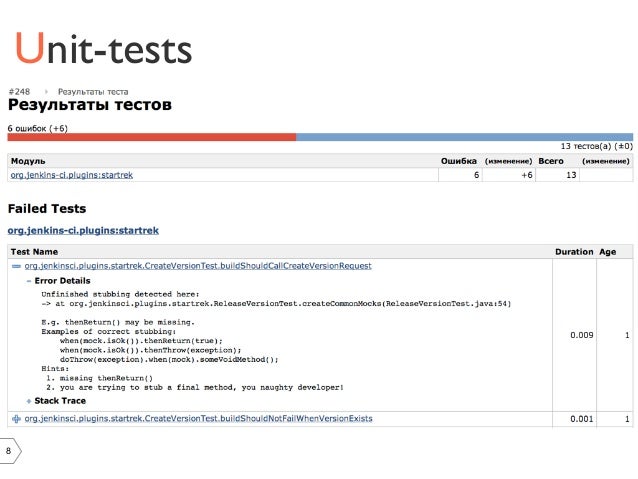Click the #248 build breadcrumb
638x479 pixels.
19,91
